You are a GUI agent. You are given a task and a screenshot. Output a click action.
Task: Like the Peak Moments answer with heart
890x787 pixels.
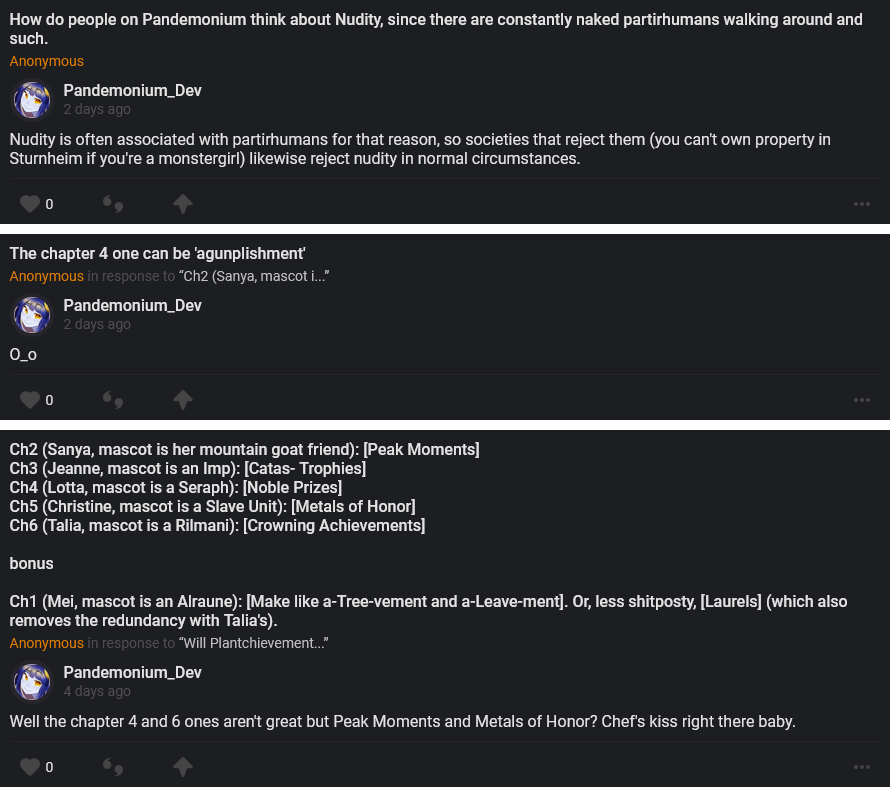click(x=30, y=767)
